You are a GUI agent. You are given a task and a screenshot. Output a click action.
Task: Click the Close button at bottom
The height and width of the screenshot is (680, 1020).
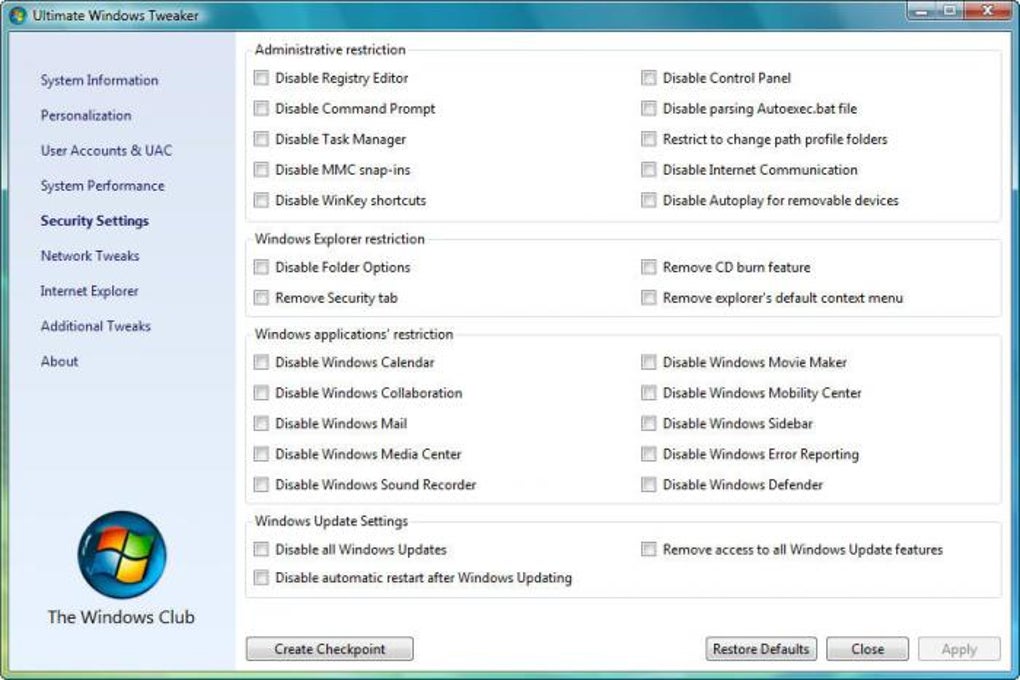tap(867, 649)
